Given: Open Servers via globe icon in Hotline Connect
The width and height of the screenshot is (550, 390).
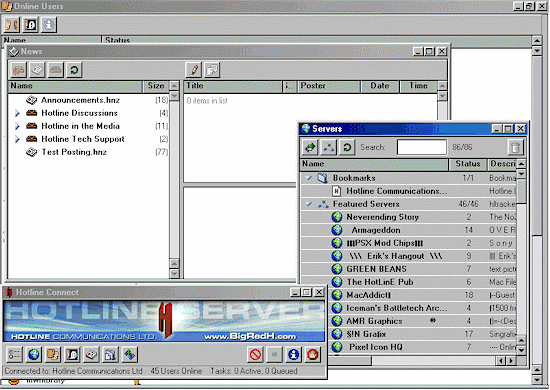Looking at the screenshot, I should point(34,355).
